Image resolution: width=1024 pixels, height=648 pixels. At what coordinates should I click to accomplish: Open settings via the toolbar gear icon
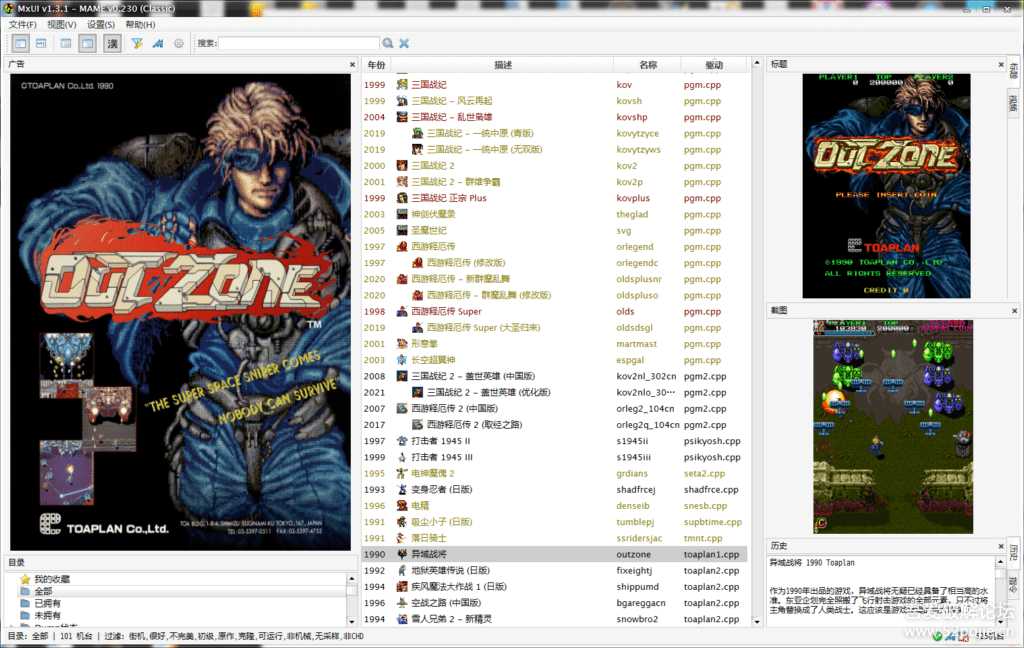pyautogui.click(x=179, y=43)
